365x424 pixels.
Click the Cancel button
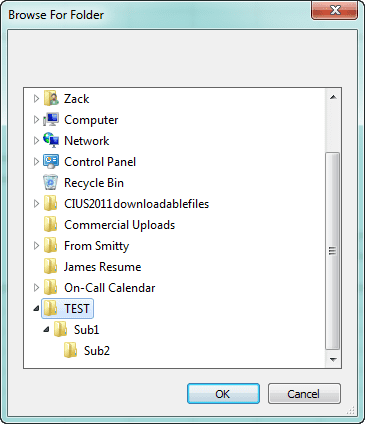coord(304,394)
